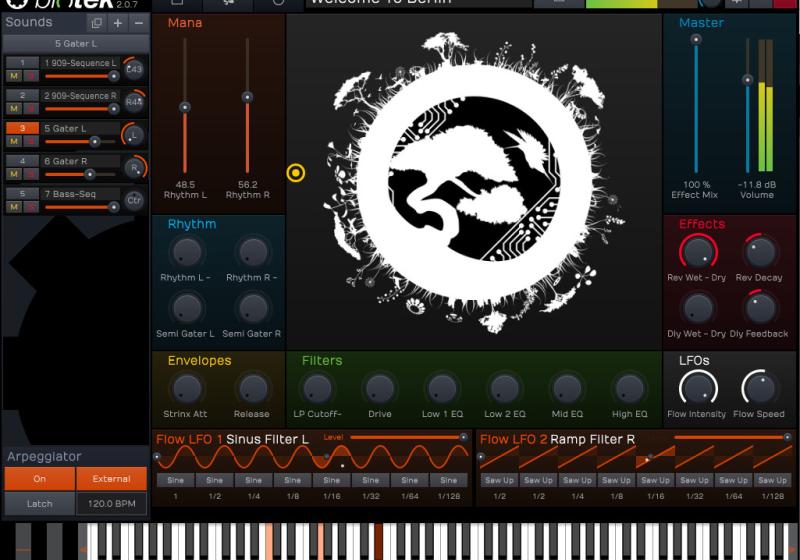Click the Mana Rhythm L slider handle
The image size is (800, 560).
click(185, 107)
